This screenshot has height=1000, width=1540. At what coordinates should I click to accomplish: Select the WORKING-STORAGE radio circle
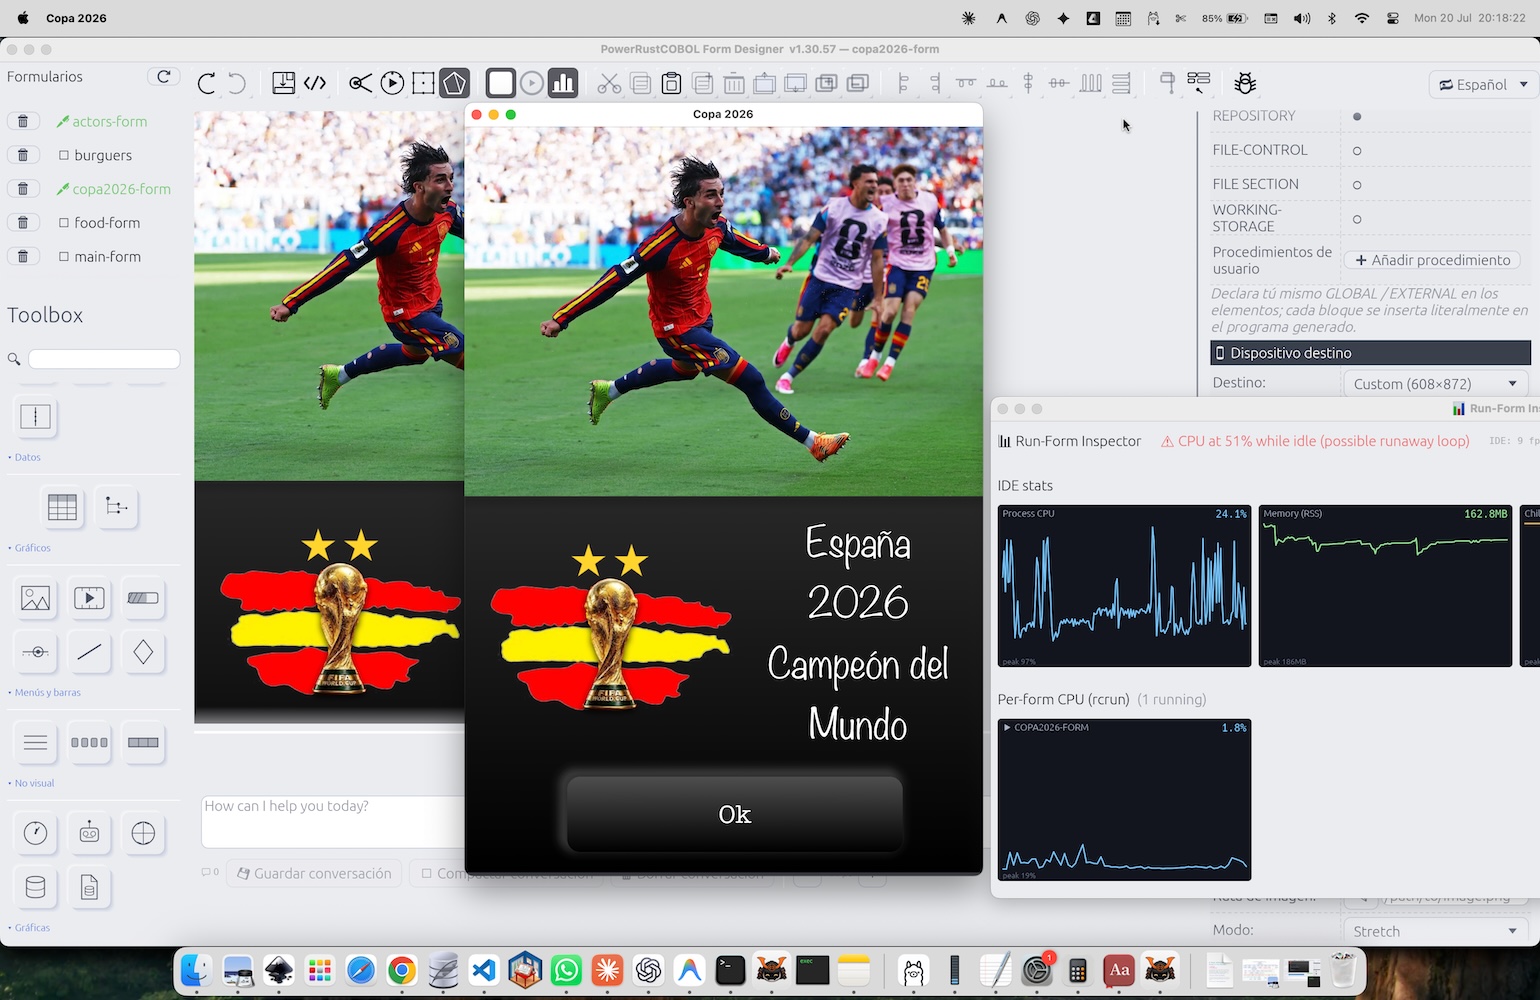tap(1357, 219)
